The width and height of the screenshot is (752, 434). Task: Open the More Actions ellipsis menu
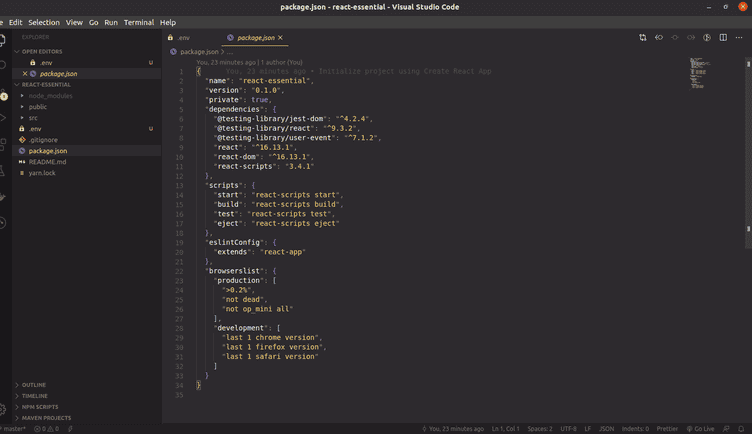(739, 37)
